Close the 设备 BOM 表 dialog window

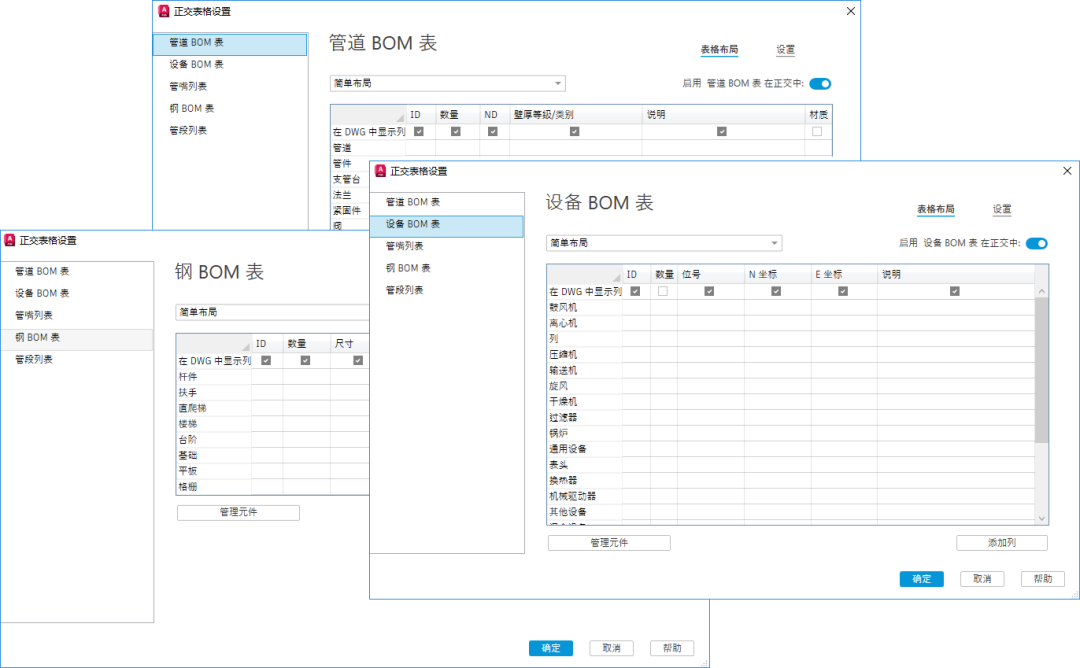[1067, 171]
